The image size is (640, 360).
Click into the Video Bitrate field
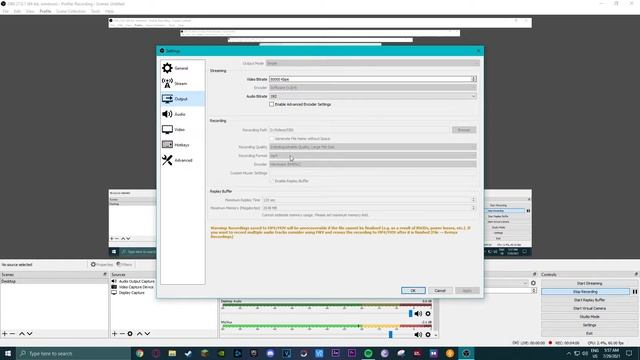(x=370, y=79)
